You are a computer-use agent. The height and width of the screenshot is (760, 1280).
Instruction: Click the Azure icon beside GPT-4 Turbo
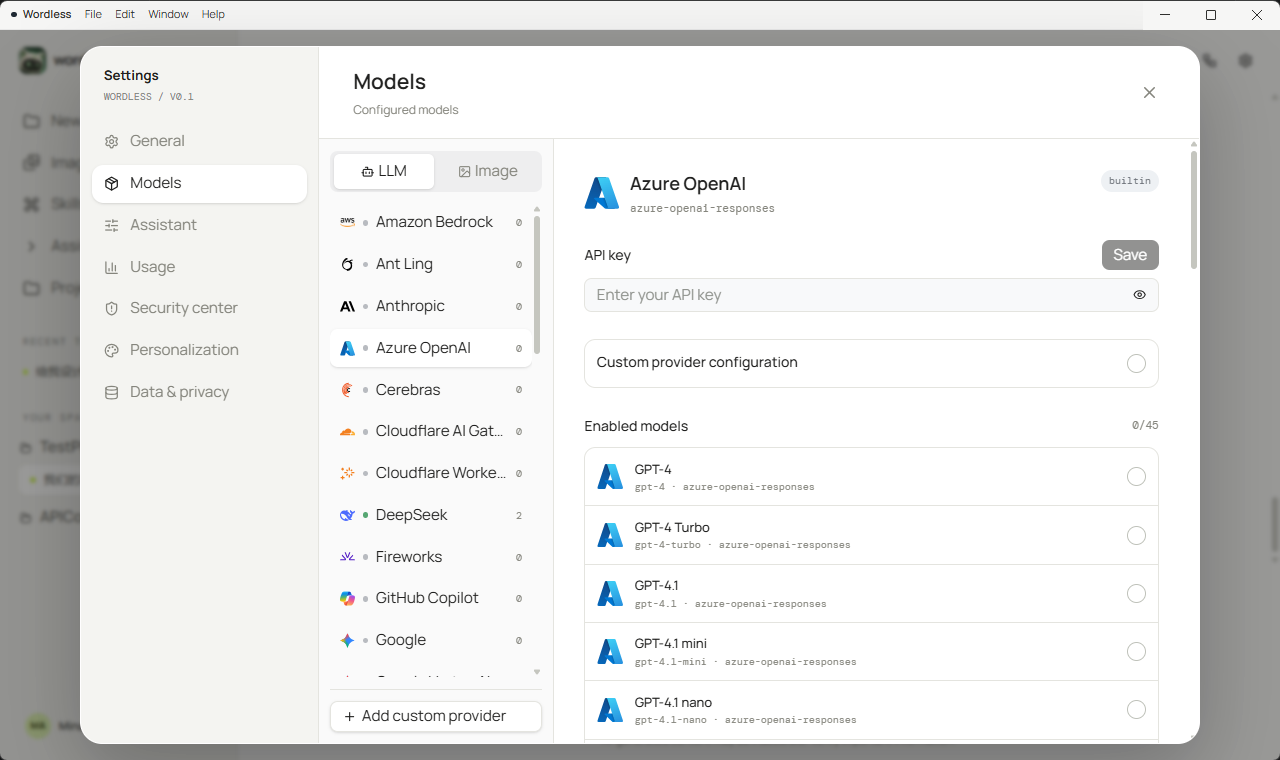(610, 535)
